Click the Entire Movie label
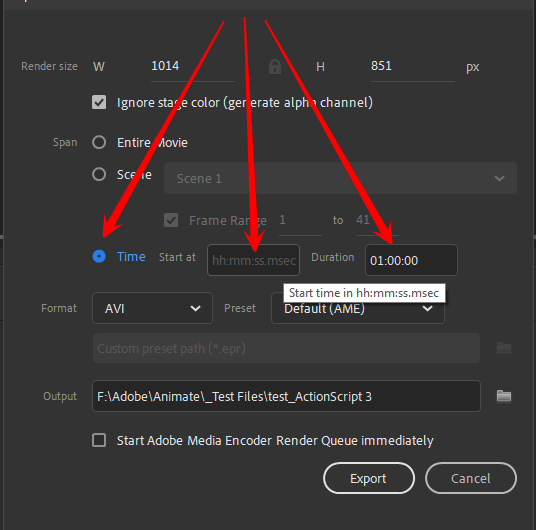 tap(152, 143)
